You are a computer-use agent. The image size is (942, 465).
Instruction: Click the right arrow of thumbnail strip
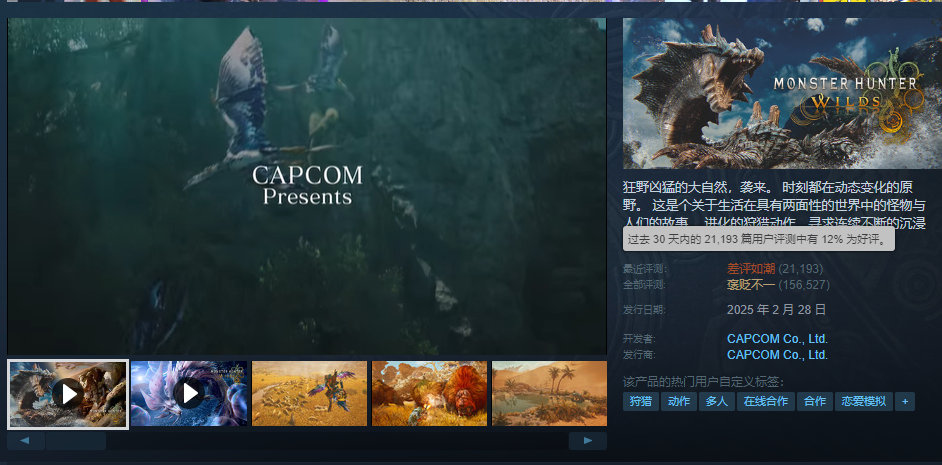coord(588,441)
